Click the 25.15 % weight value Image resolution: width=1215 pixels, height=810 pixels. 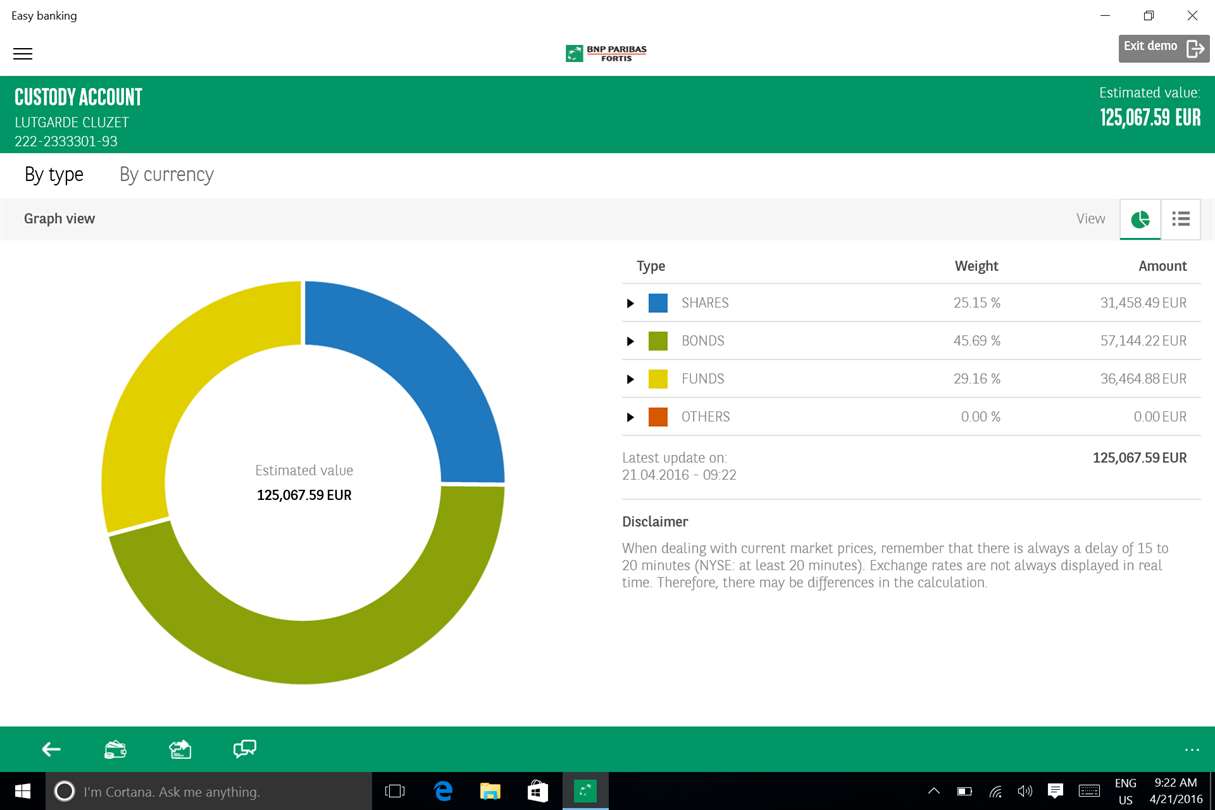point(977,303)
